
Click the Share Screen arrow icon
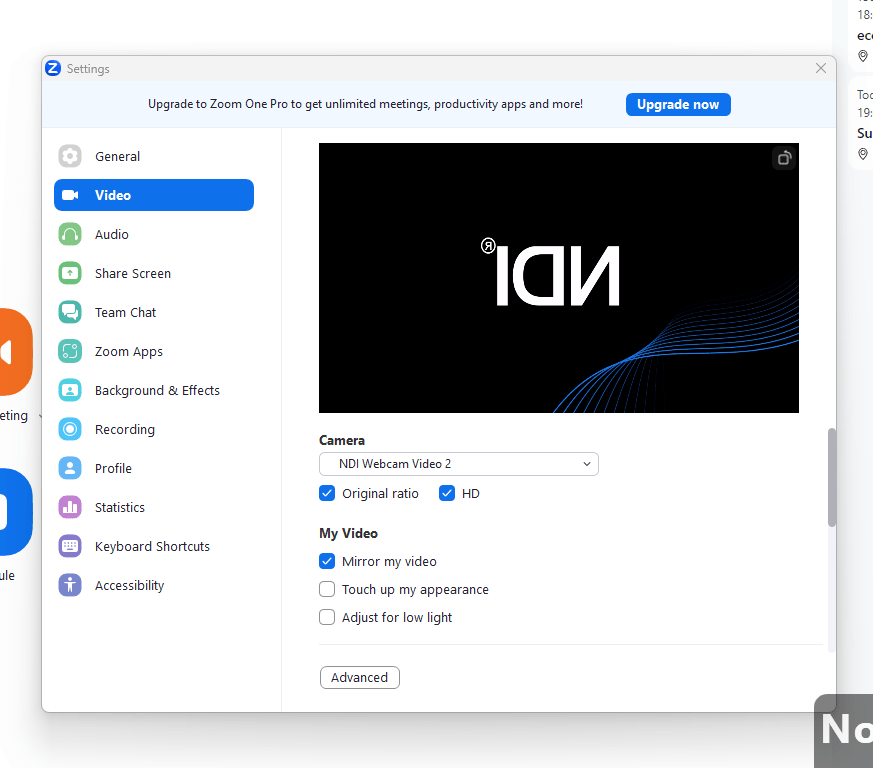click(x=70, y=273)
